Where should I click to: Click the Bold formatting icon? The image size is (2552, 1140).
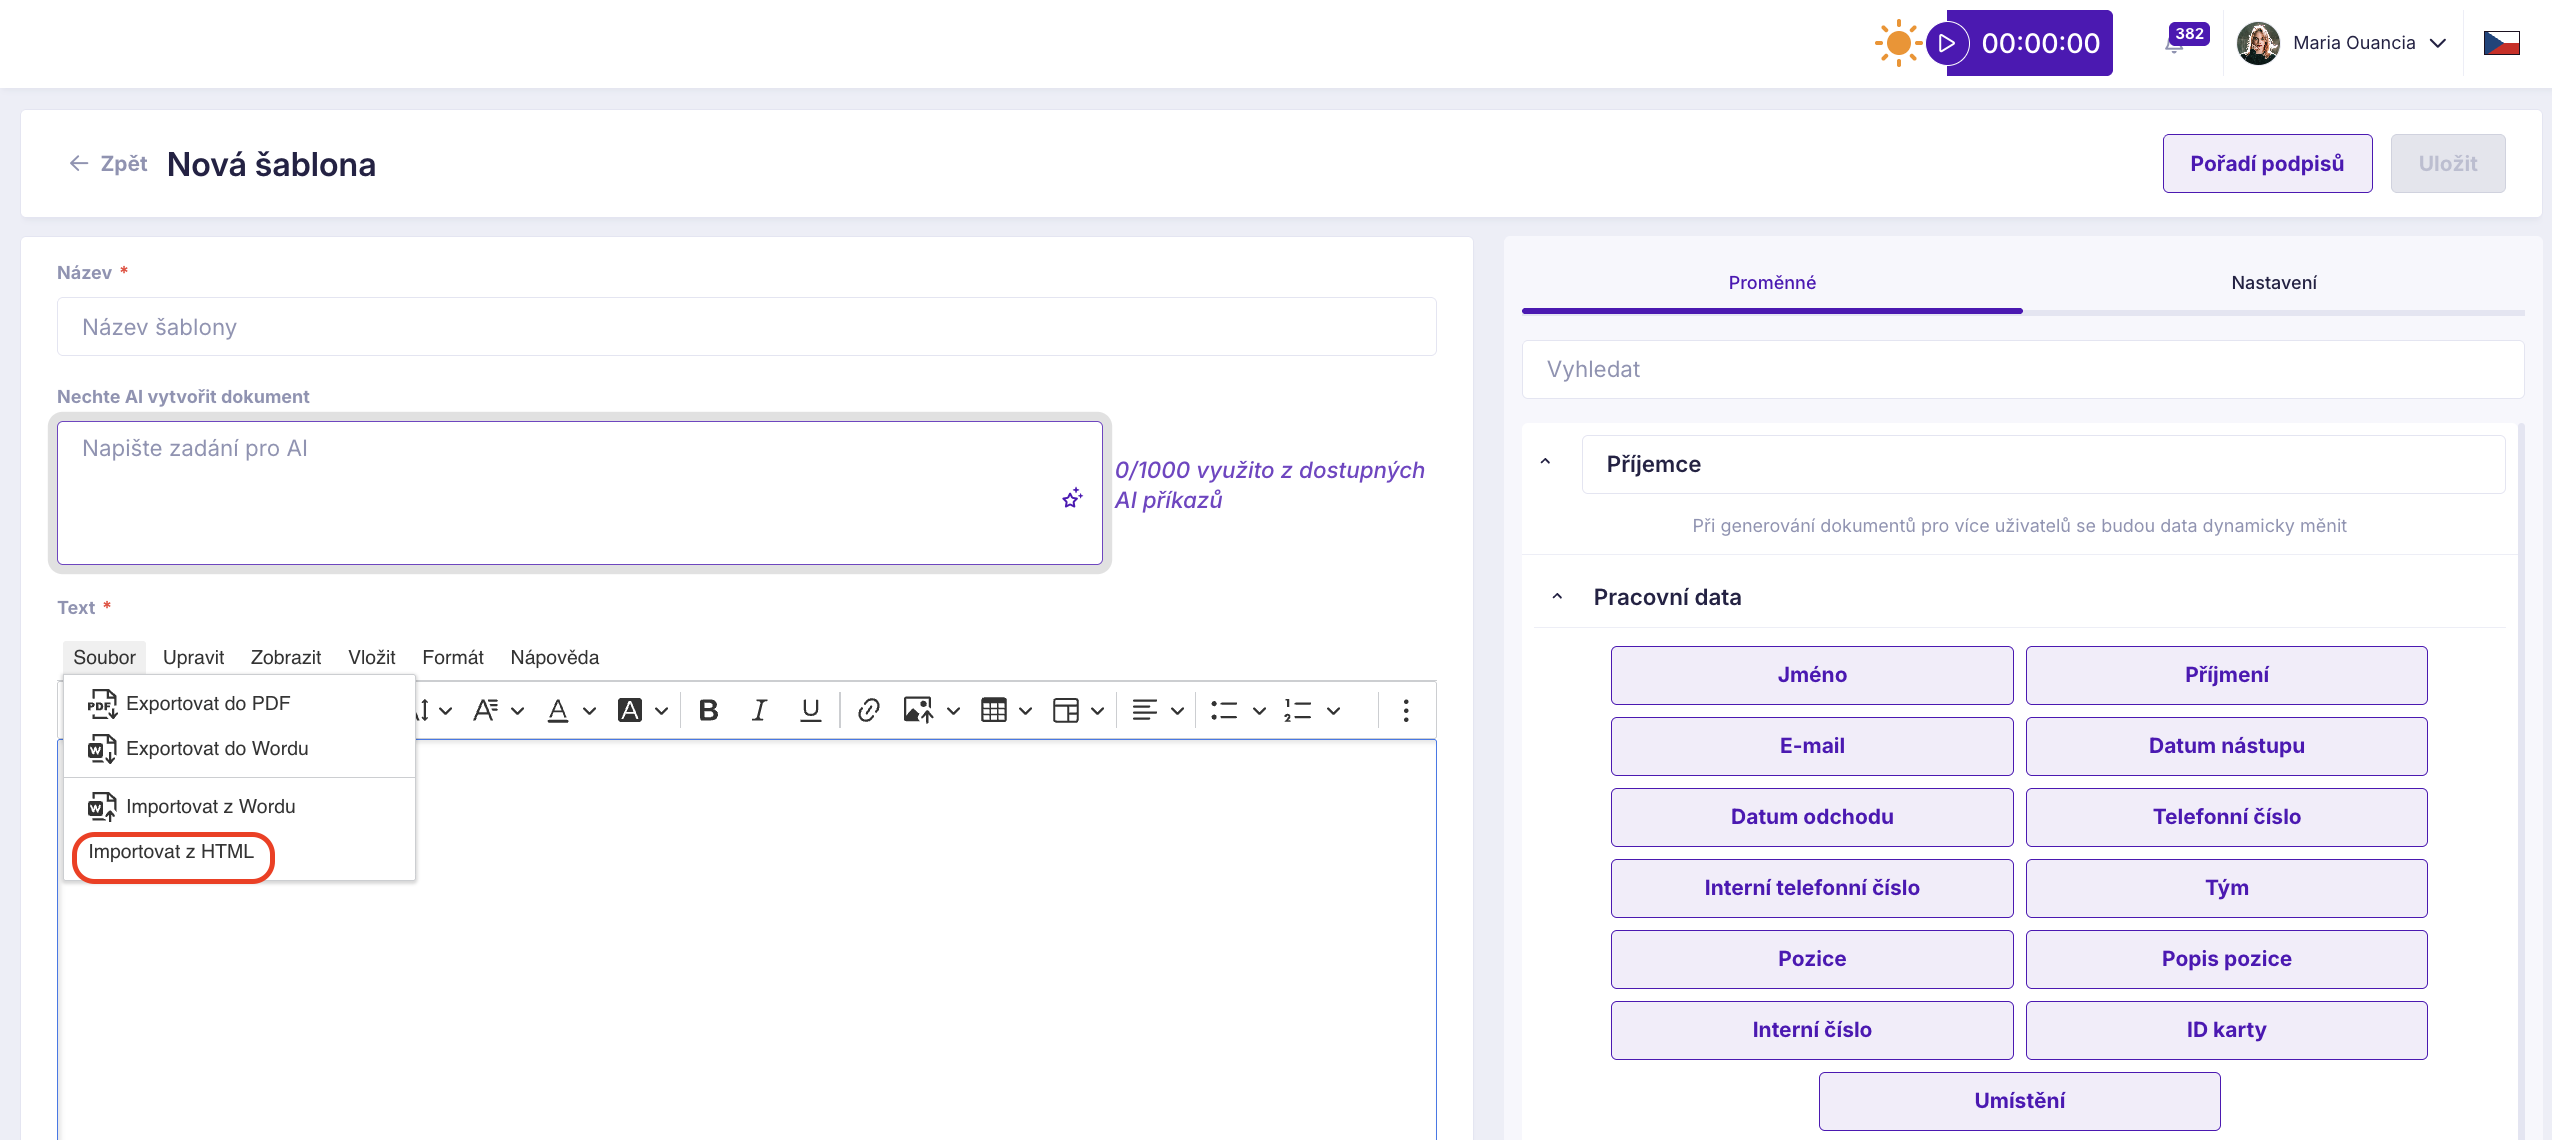point(708,710)
